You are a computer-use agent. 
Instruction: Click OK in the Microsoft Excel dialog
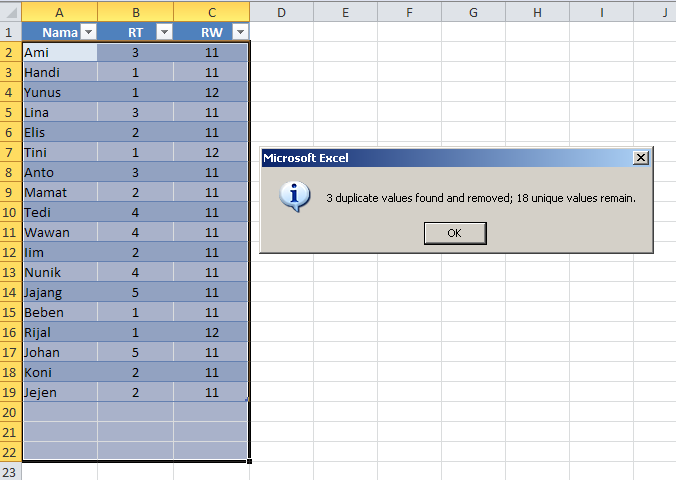pos(455,233)
